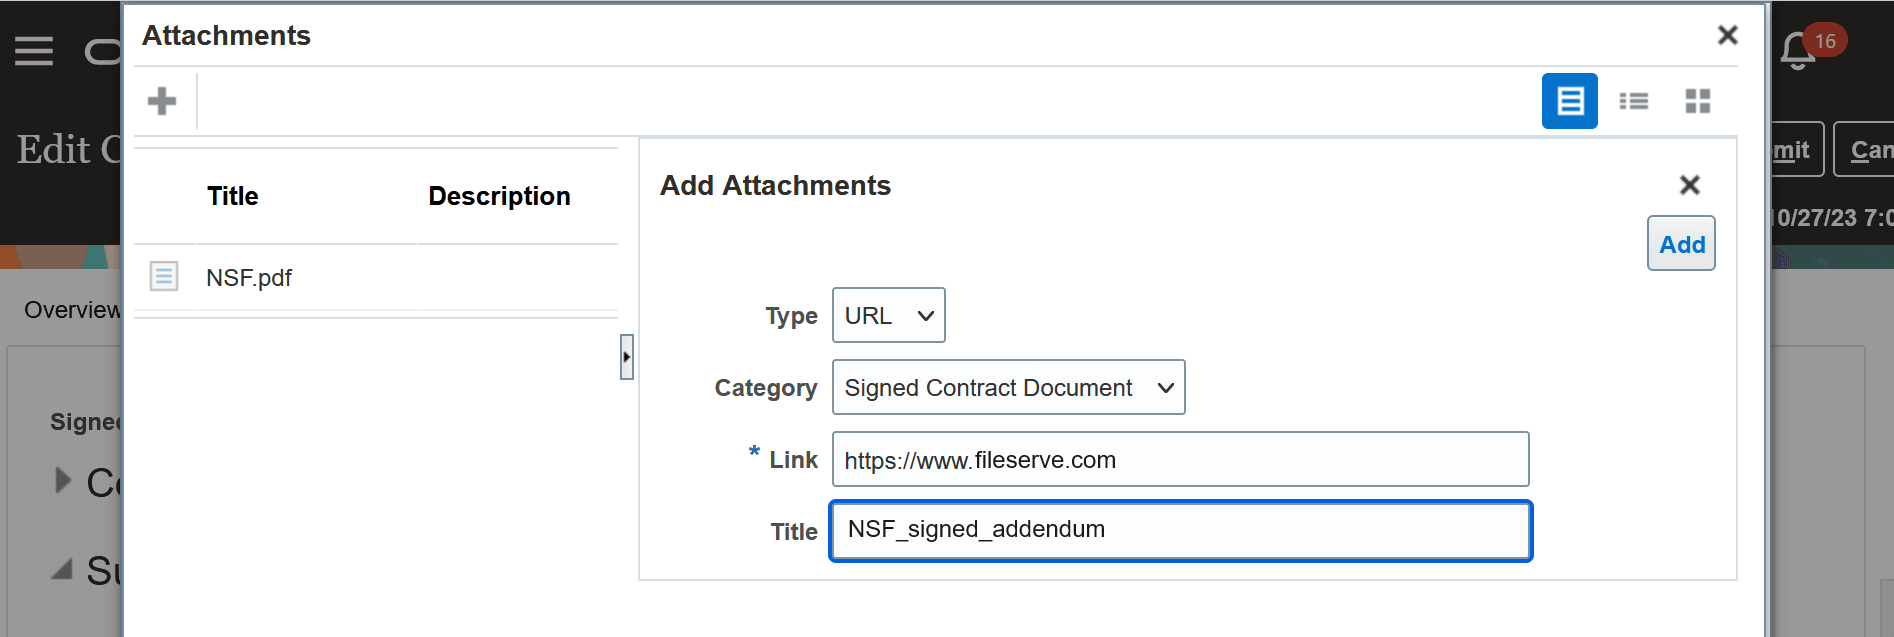Open the Type dropdown showing URL

(x=889, y=315)
